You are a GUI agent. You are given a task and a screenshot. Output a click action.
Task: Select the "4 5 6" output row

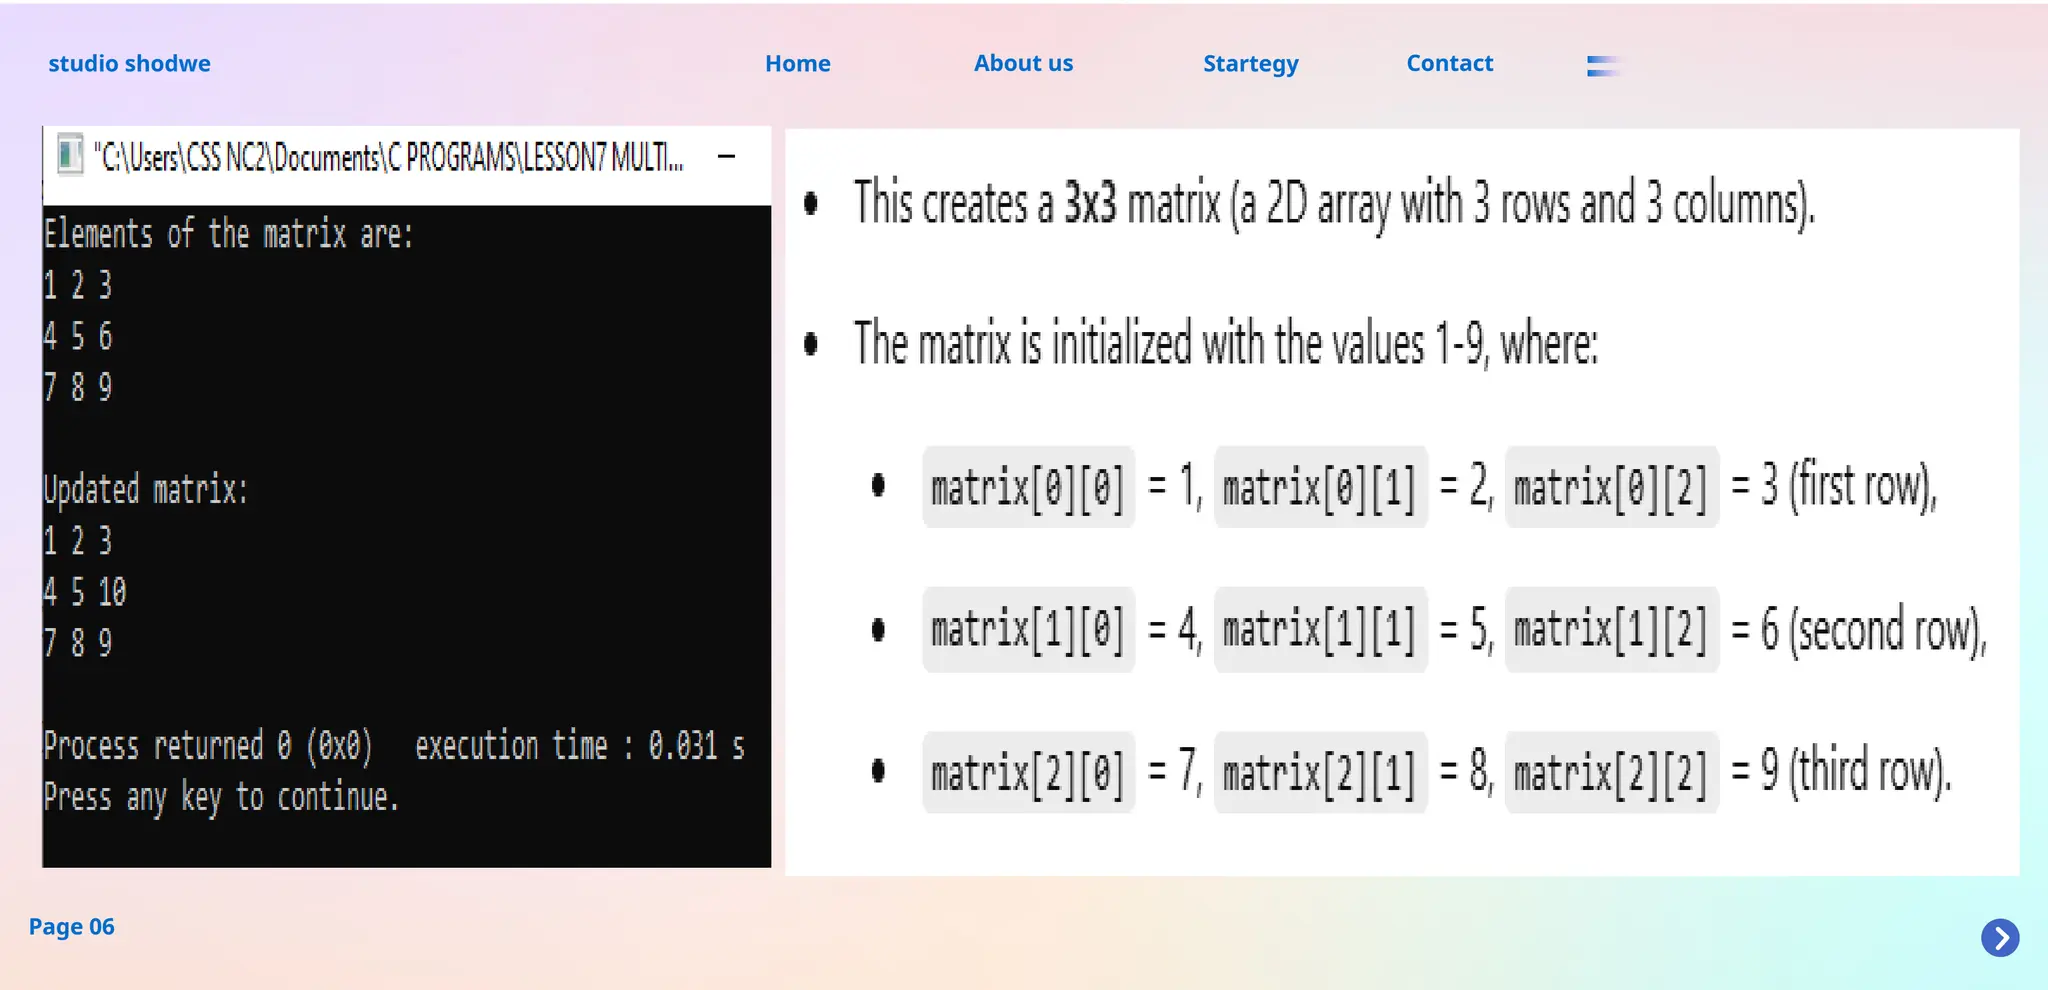(78, 336)
